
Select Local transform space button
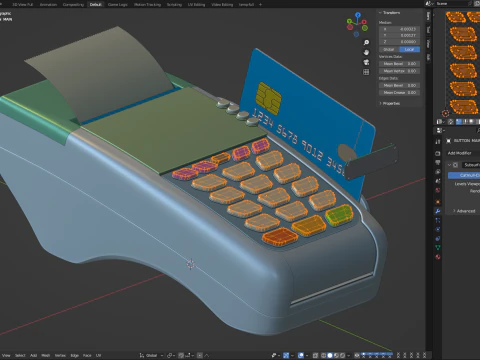tap(409, 49)
